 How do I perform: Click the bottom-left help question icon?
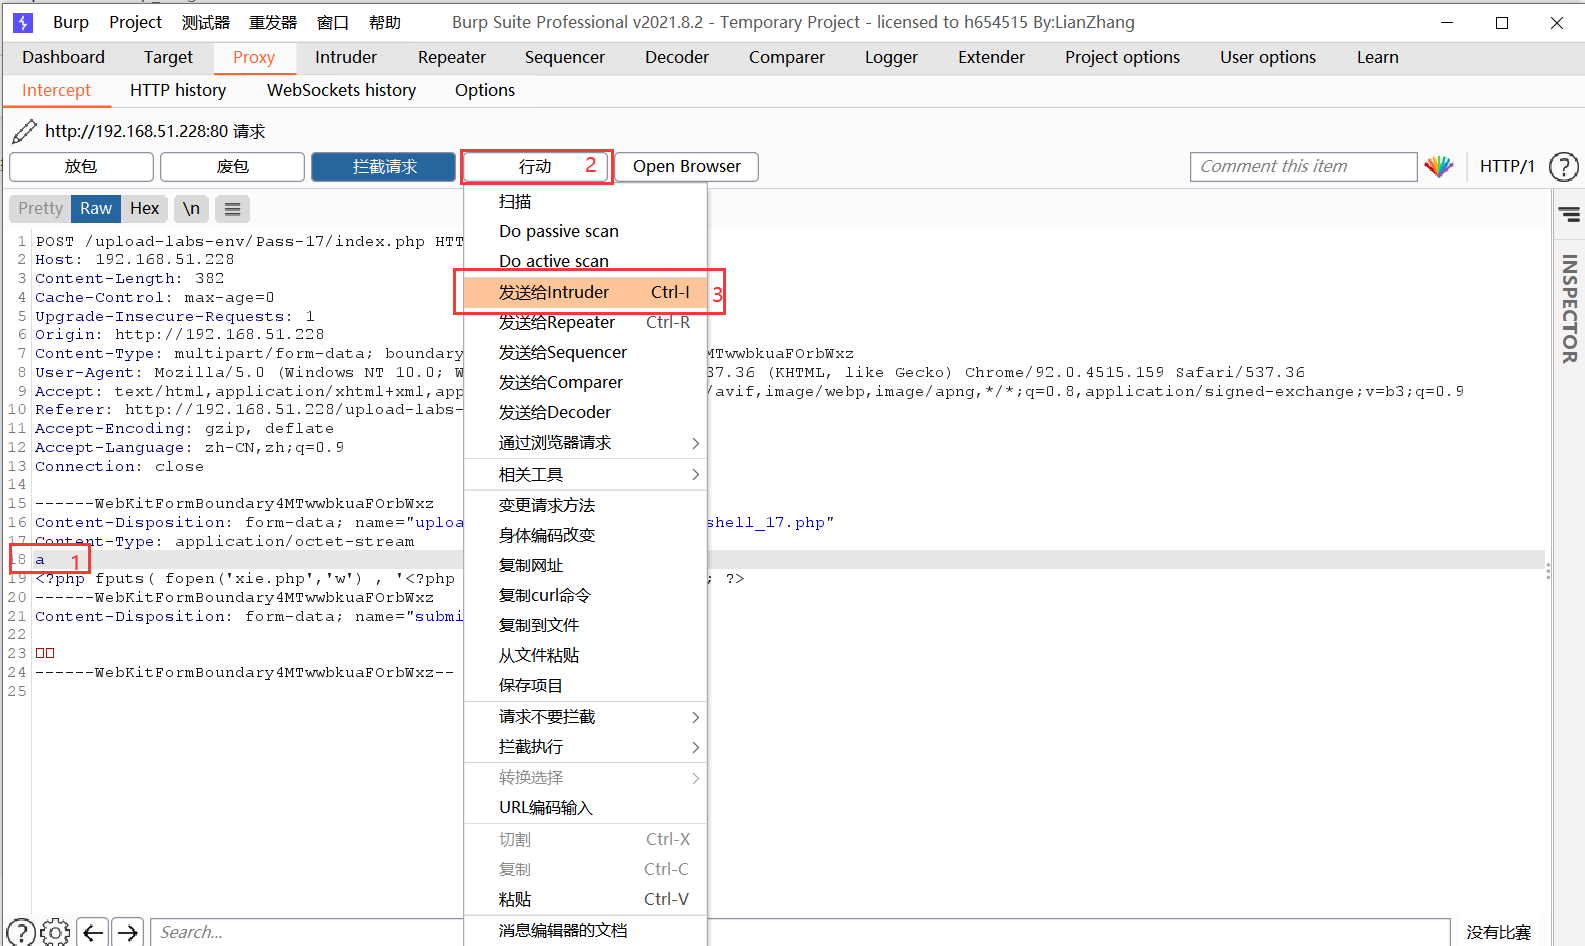pos(21,932)
